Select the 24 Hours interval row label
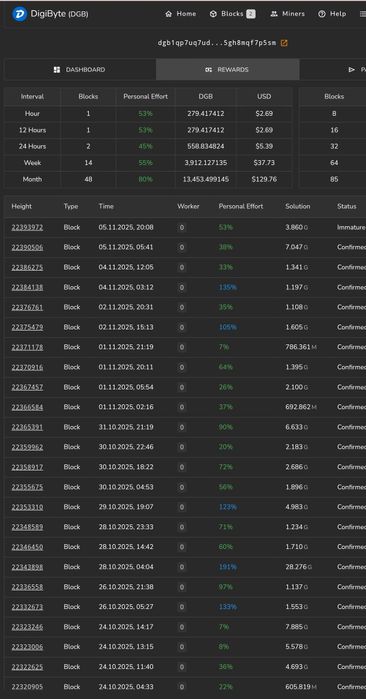The height and width of the screenshot is (699, 366). click(x=32, y=146)
